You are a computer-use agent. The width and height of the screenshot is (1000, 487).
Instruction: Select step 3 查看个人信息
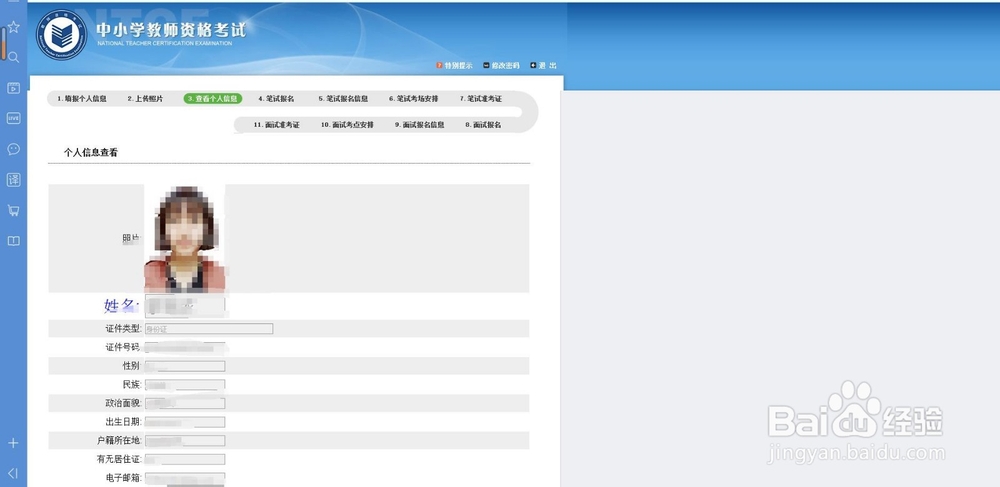click(213, 99)
